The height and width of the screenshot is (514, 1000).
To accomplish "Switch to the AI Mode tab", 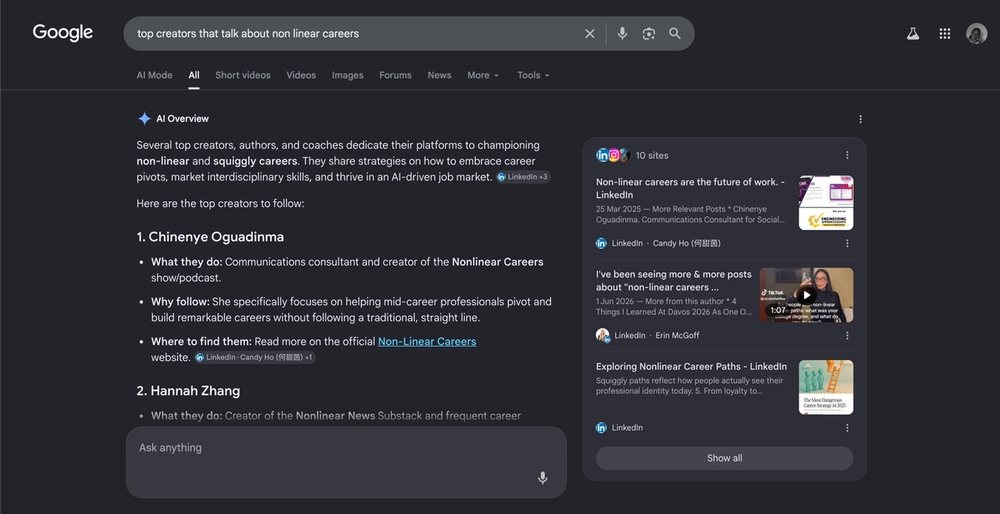I will (x=154, y=75).
